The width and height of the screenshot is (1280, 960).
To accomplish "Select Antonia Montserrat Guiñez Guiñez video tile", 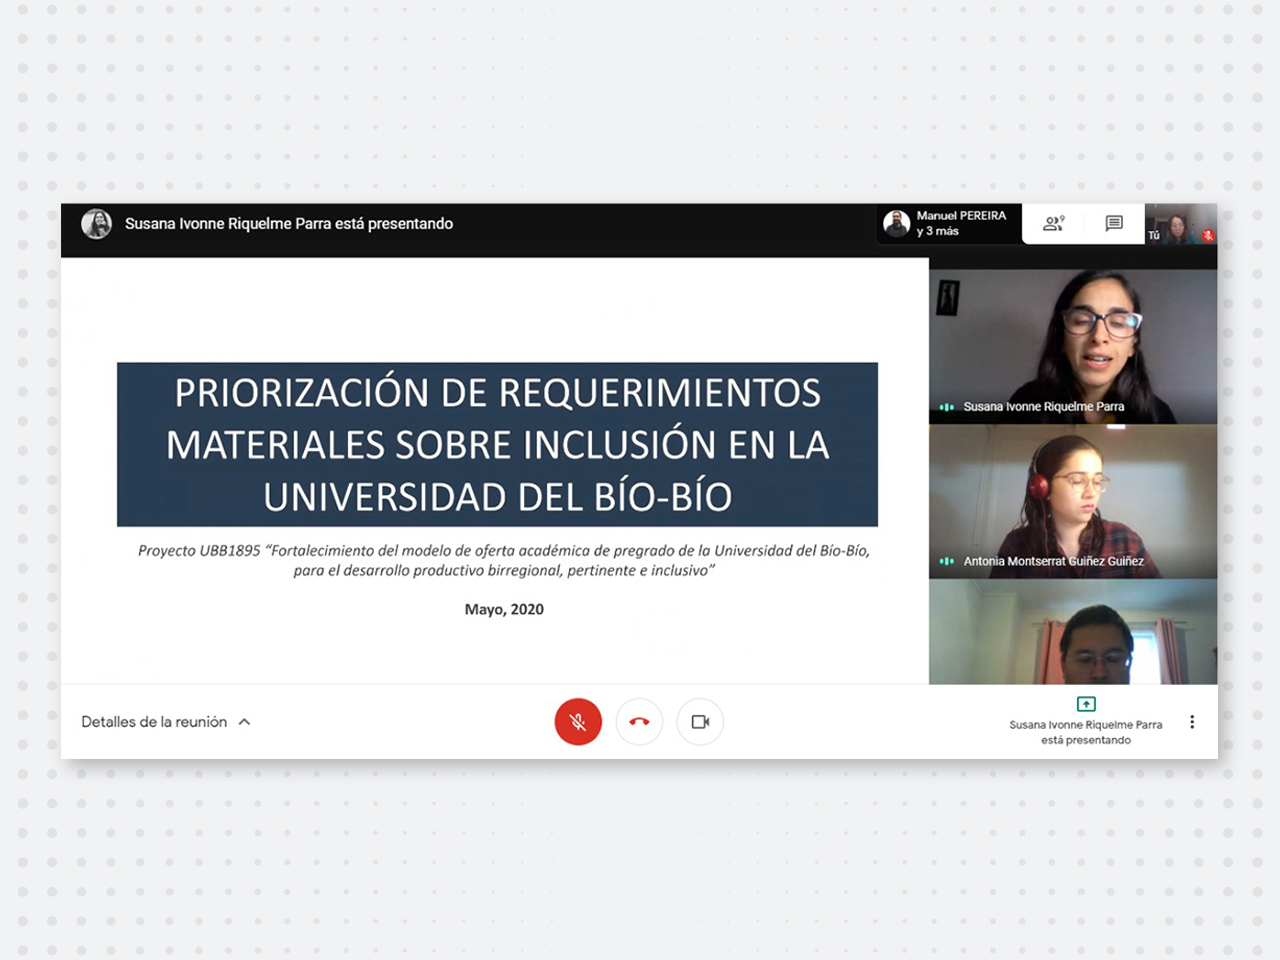I will click(x=1073, y=502).
